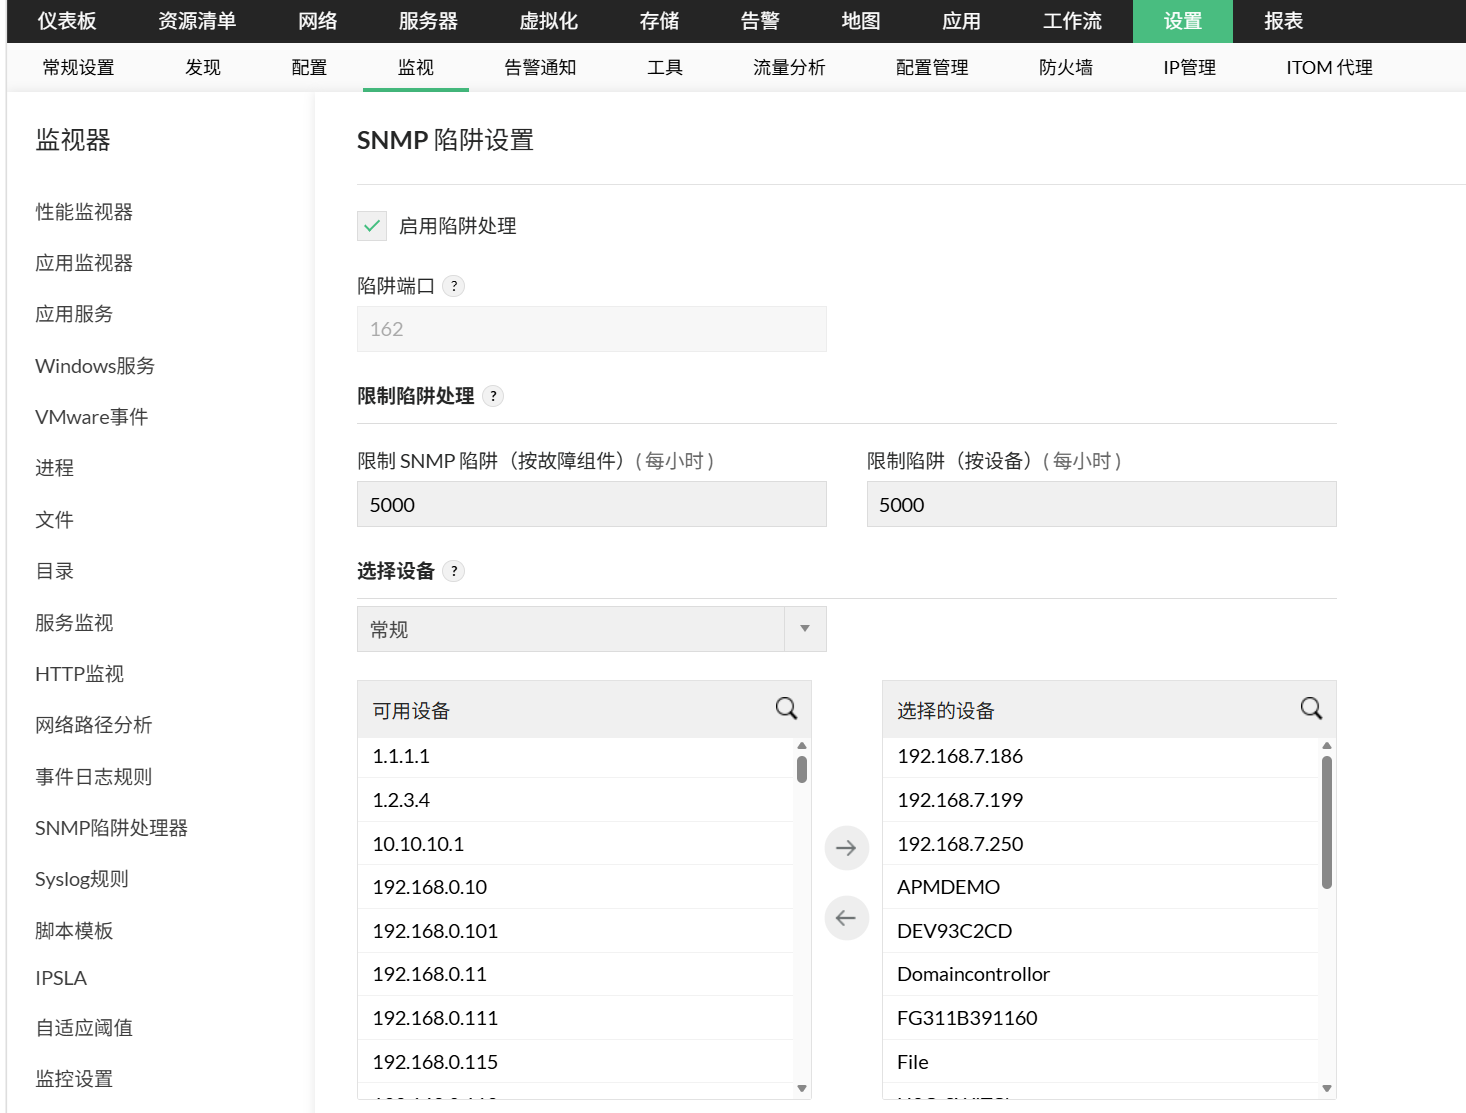
Task: Switch to the IP管理 tab
Action: (1190, 67)
